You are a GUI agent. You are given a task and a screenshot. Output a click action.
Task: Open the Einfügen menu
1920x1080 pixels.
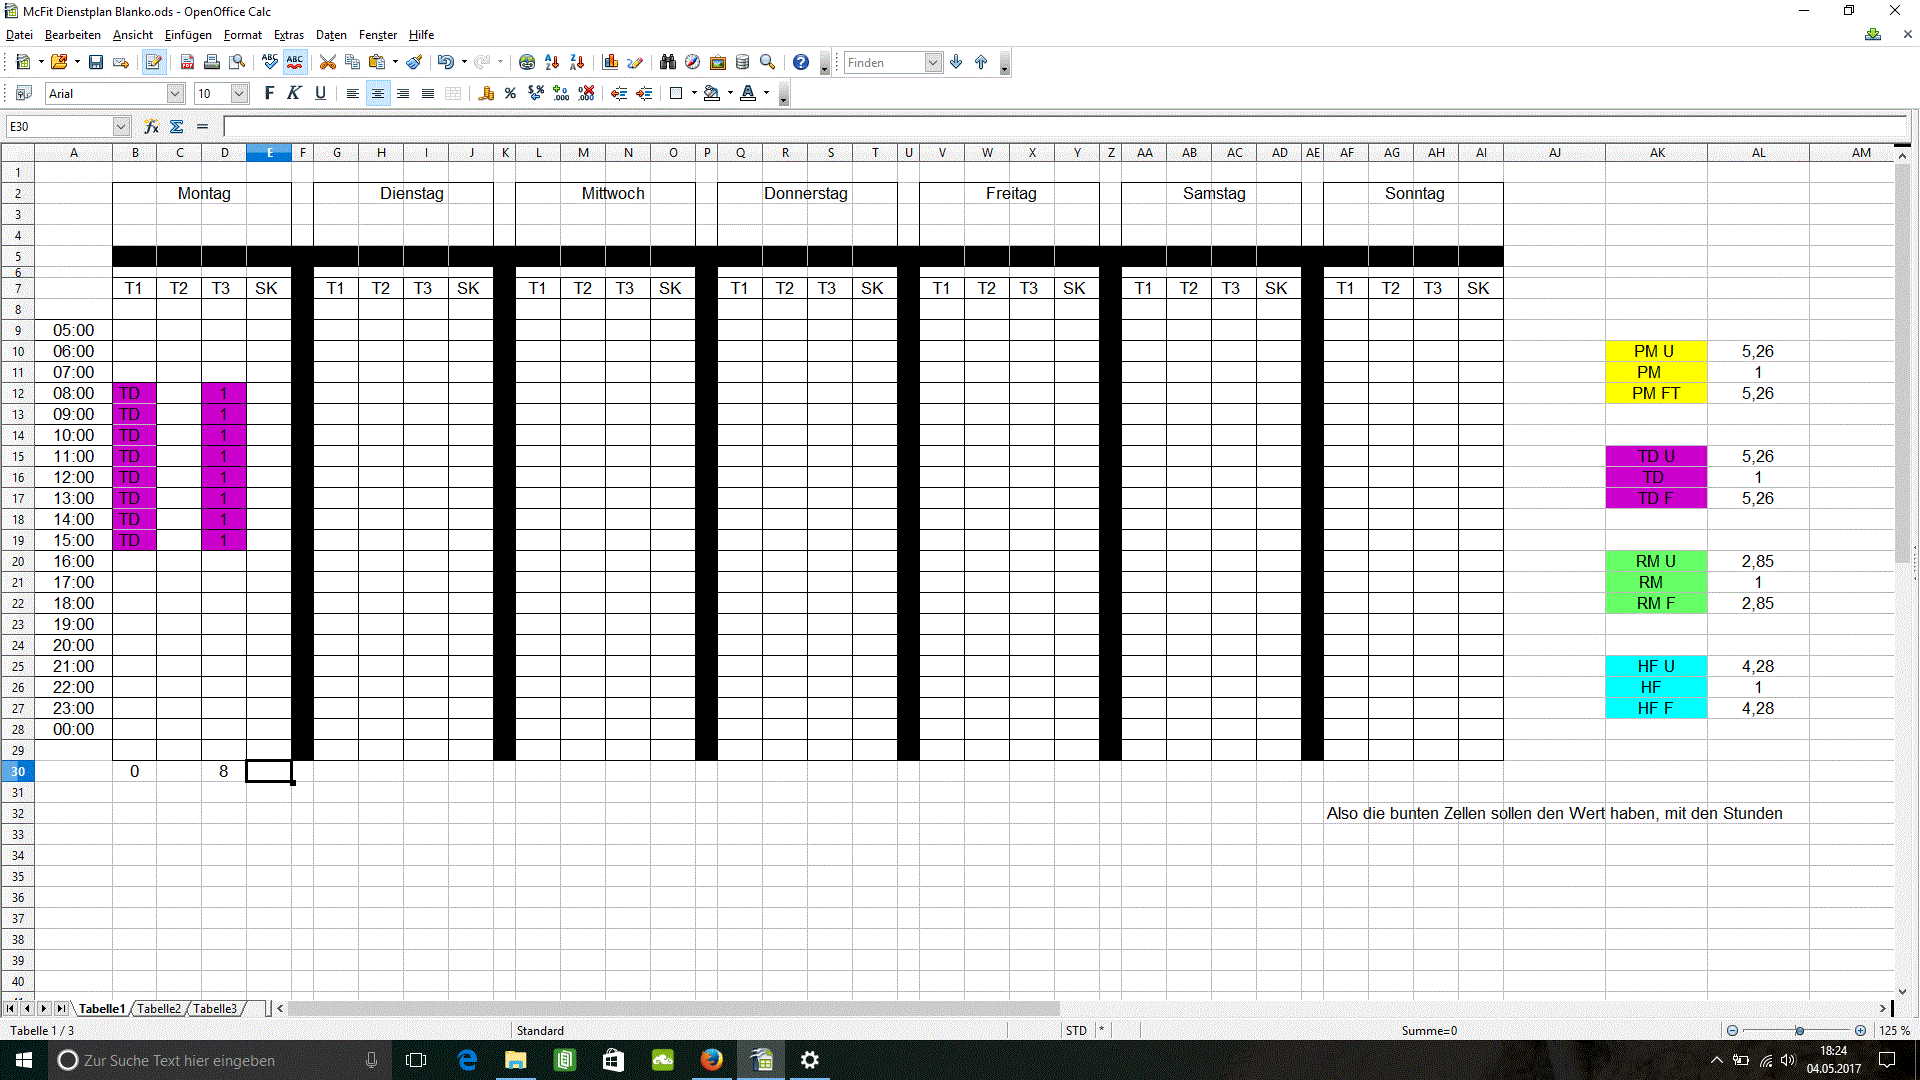pos(187,35)
